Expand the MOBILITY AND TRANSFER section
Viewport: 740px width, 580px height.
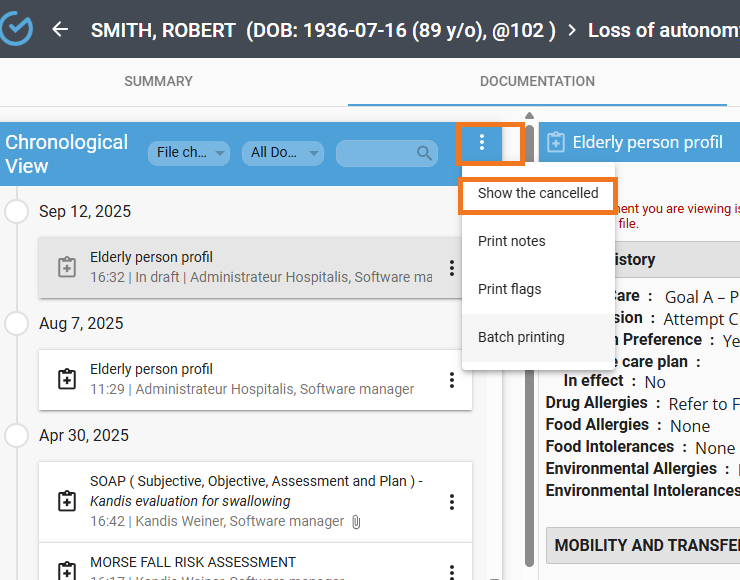(645, 545)
